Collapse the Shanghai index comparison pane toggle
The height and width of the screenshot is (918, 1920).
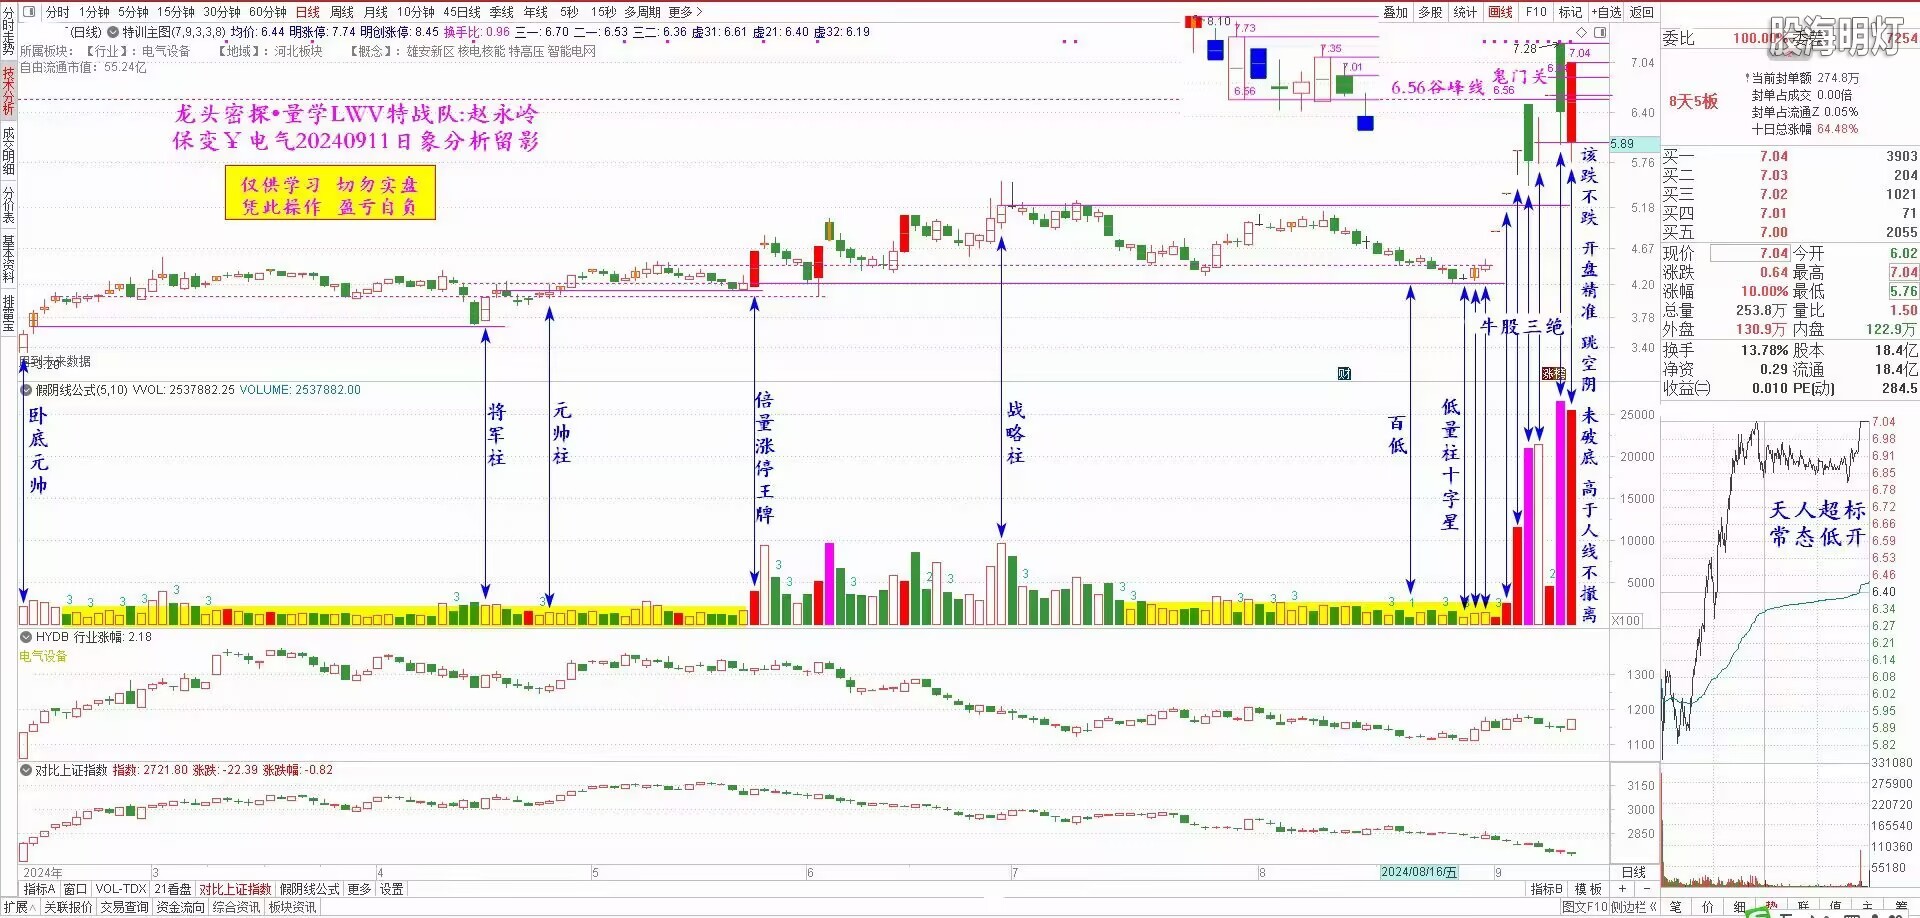click(26, 770)
